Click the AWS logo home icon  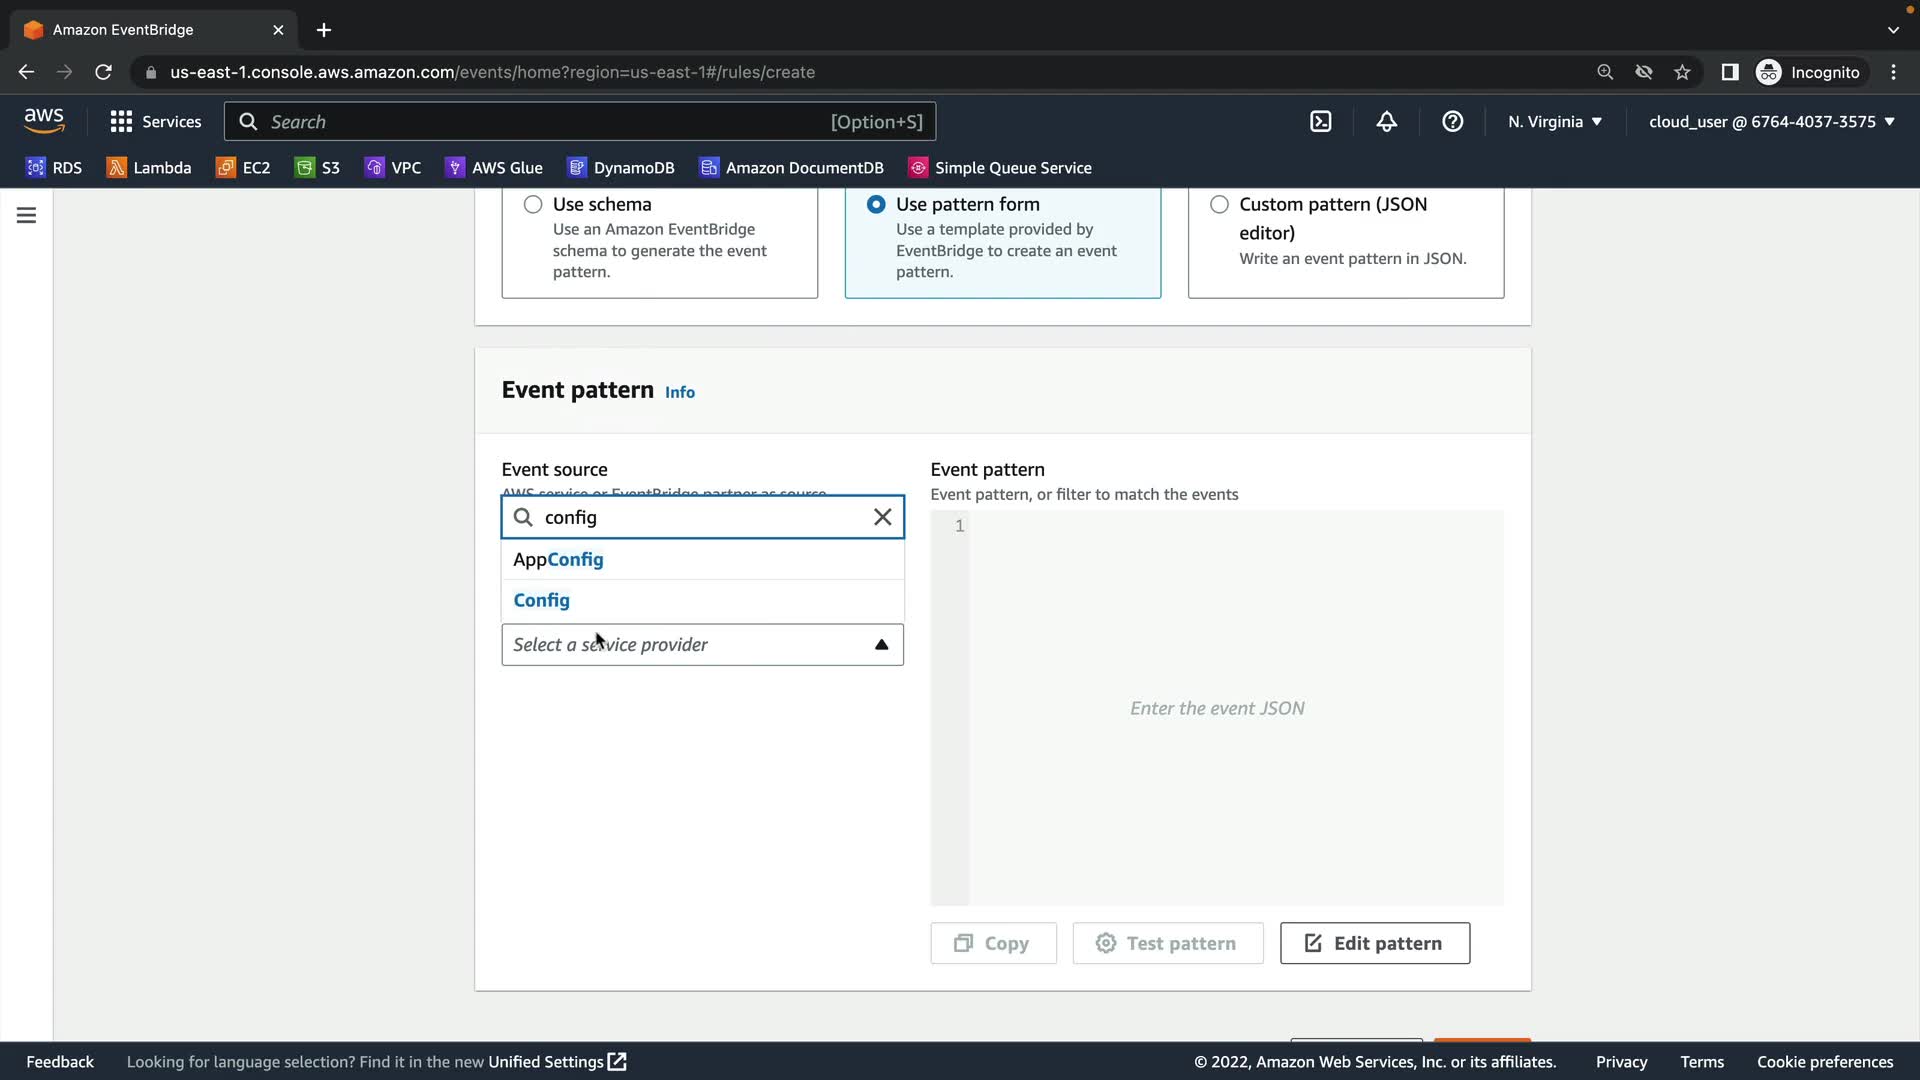pyautogui.click(x=44, y=120)
